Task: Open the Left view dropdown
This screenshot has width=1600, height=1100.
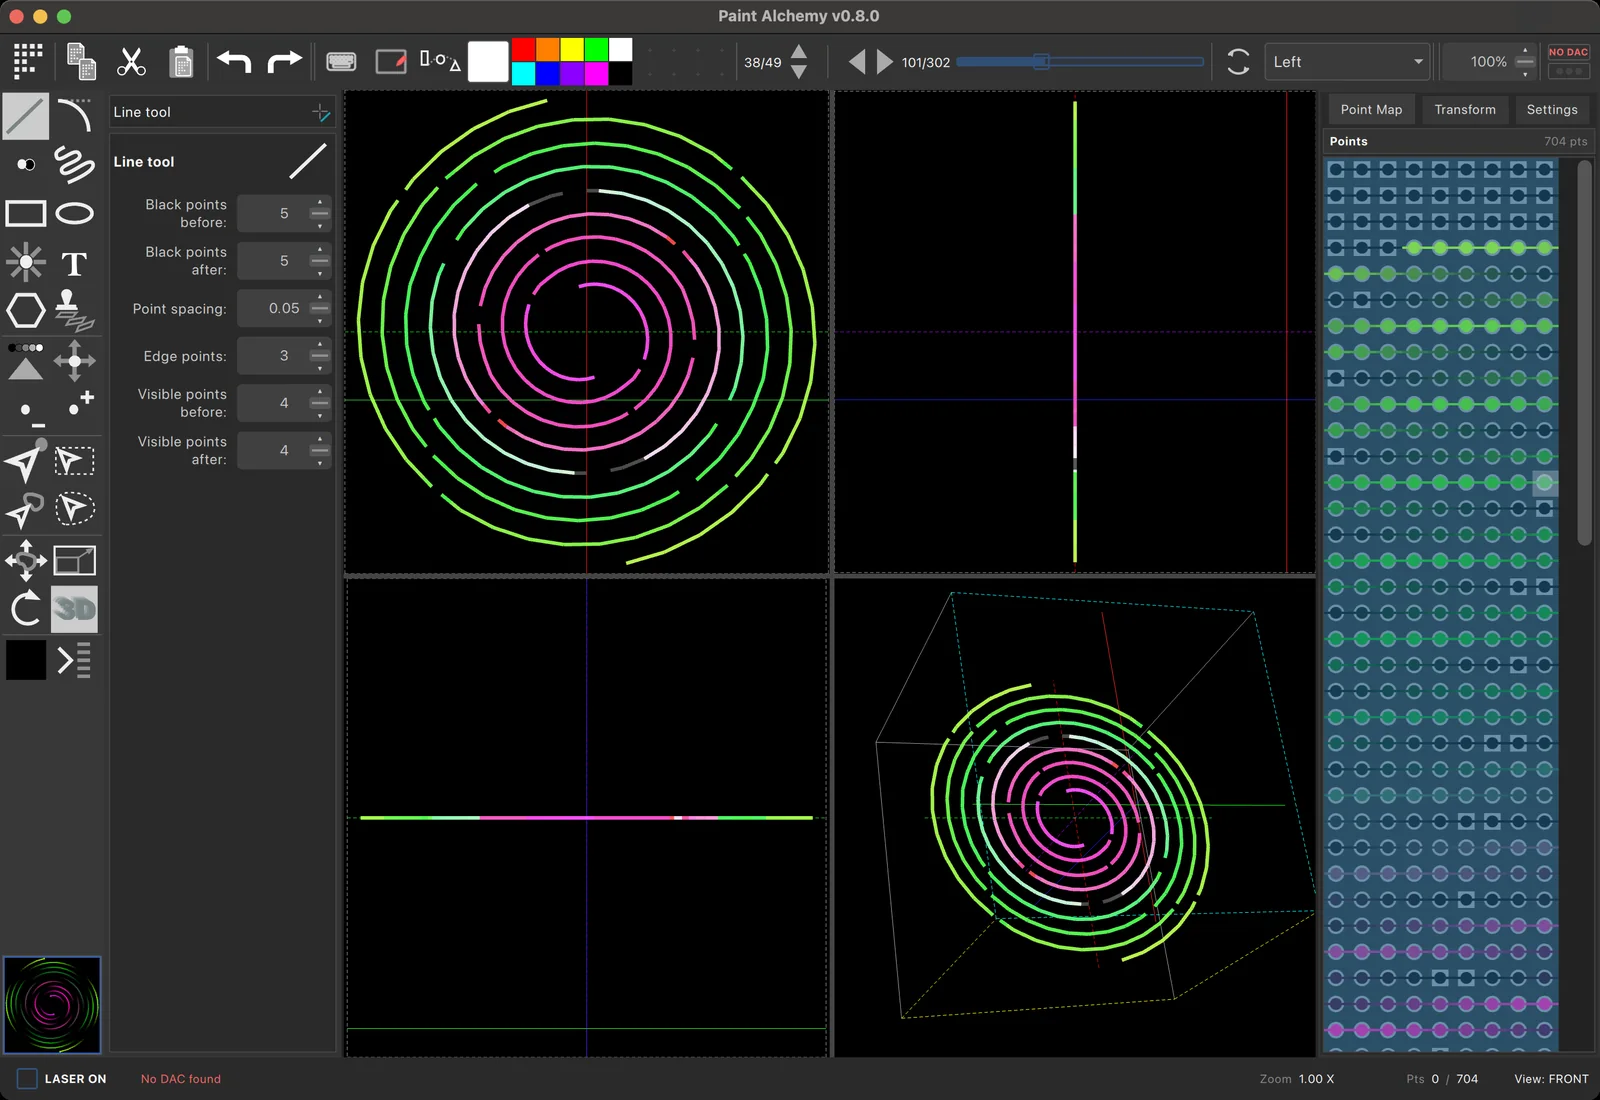Action: (x=1347, y=62)
